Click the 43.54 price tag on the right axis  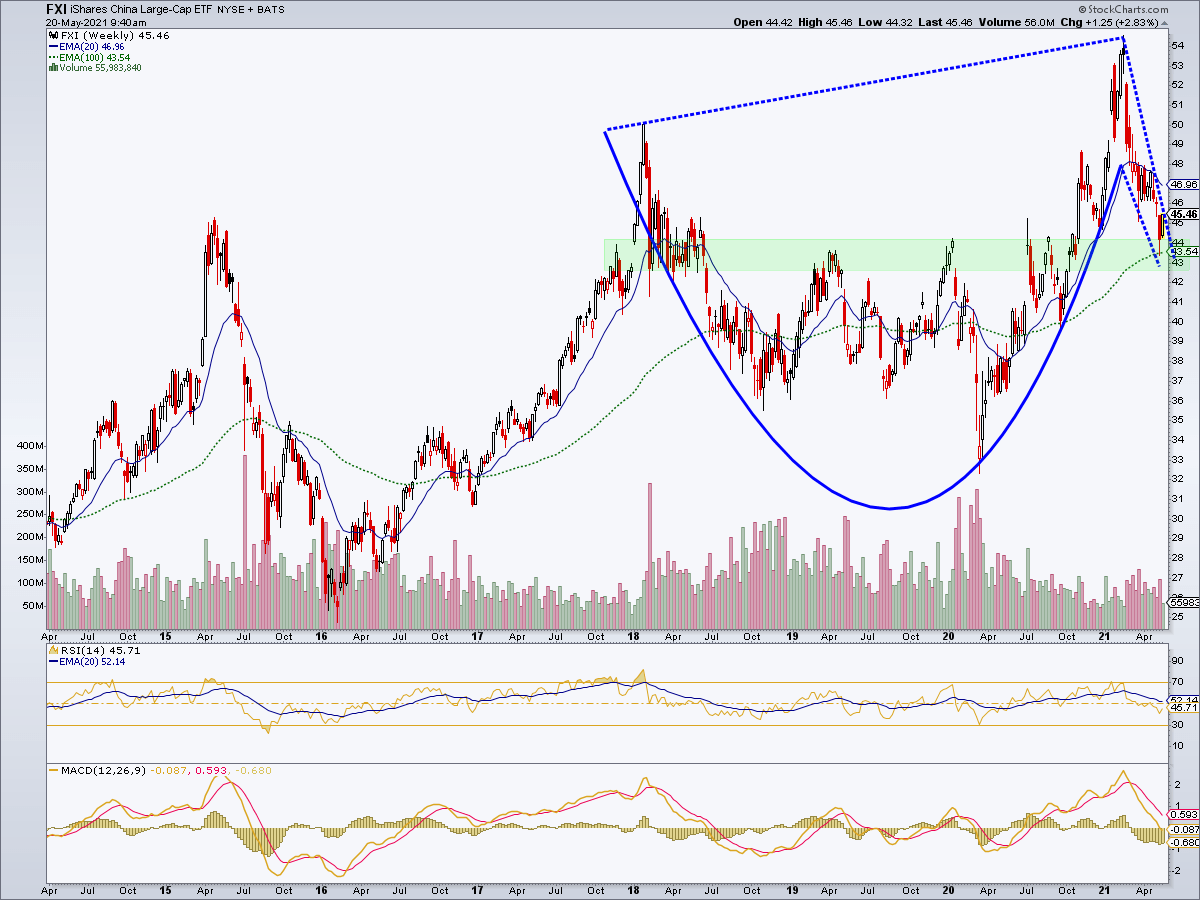coord(1184,251)
